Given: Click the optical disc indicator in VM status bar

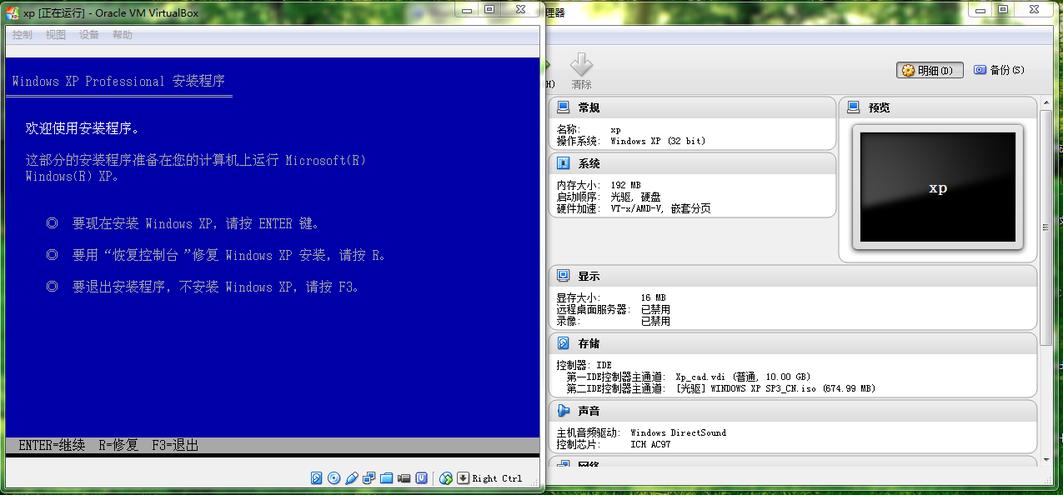Looking at the screenshot, I should [334, 478].
